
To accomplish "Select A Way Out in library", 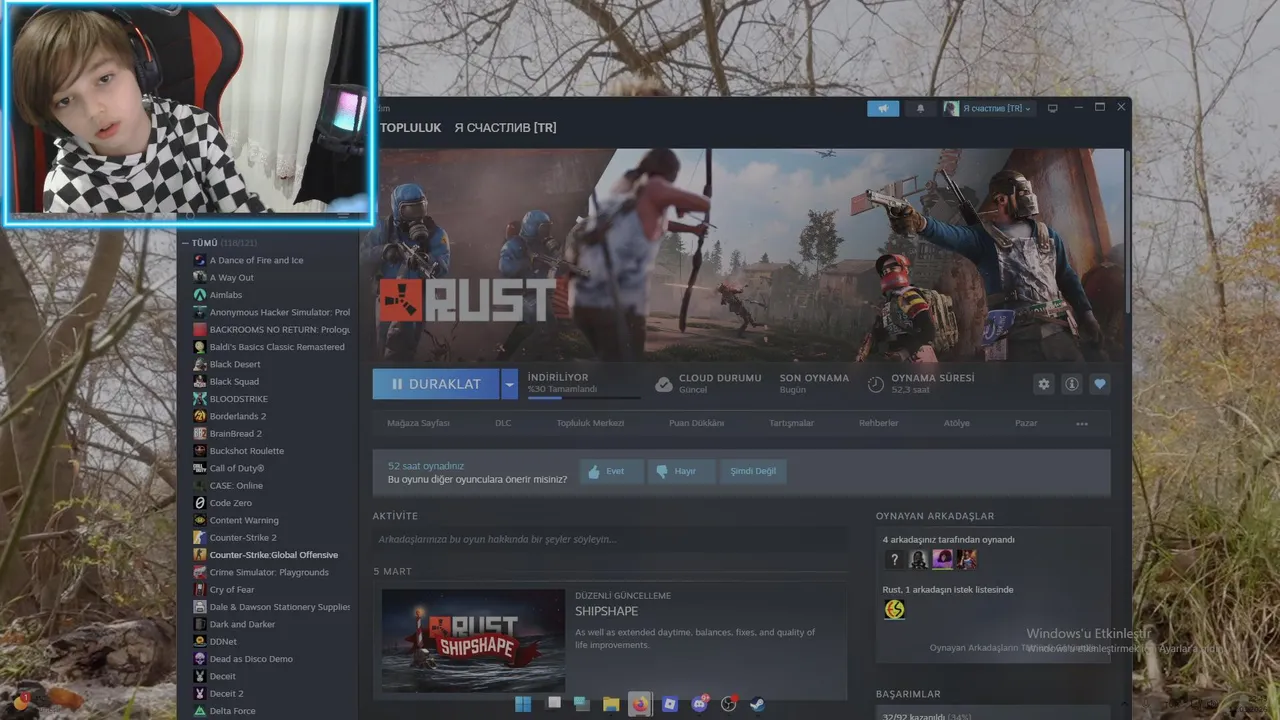I will pyautogui.click(x=231, y=278).
